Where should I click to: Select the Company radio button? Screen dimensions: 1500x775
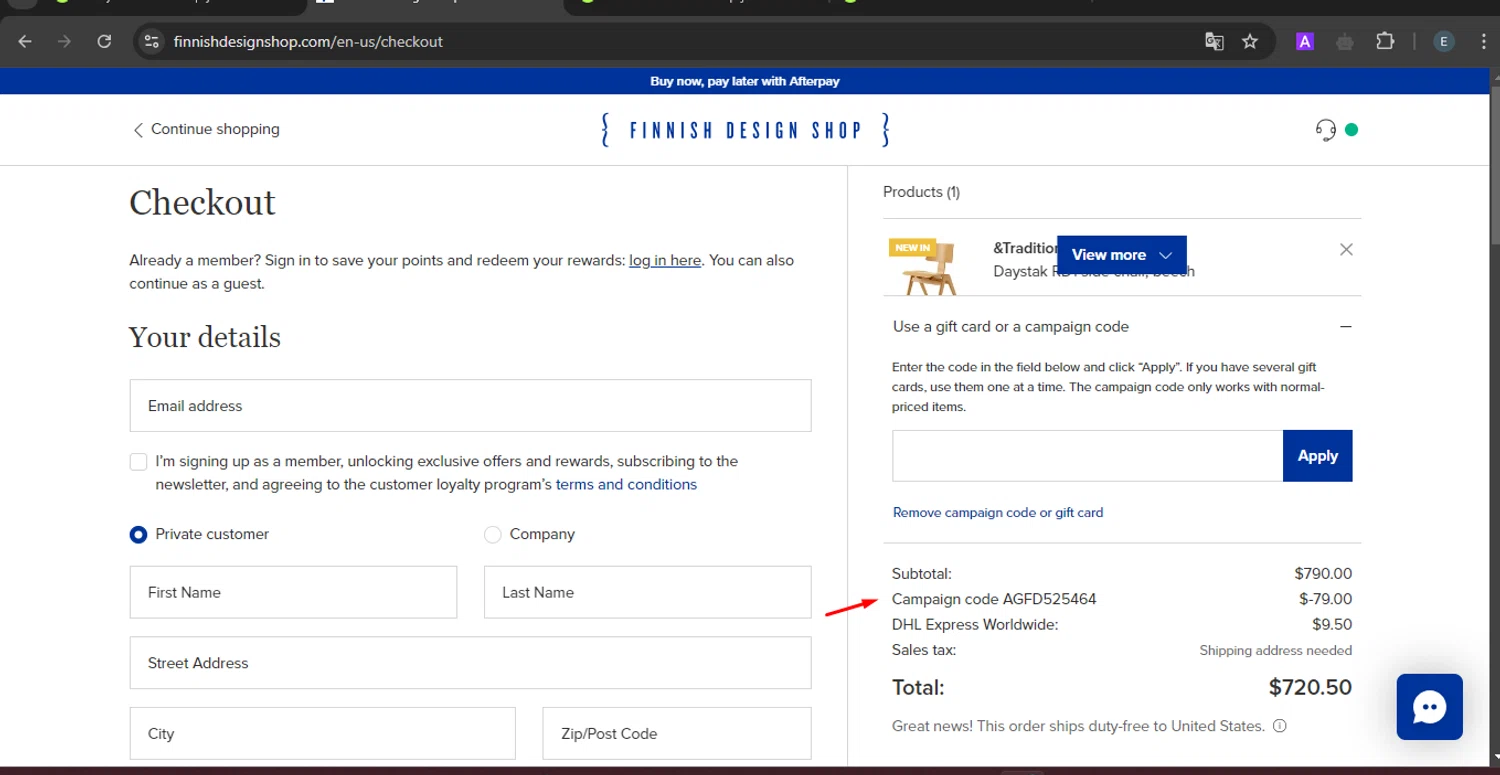coord(492,534)
